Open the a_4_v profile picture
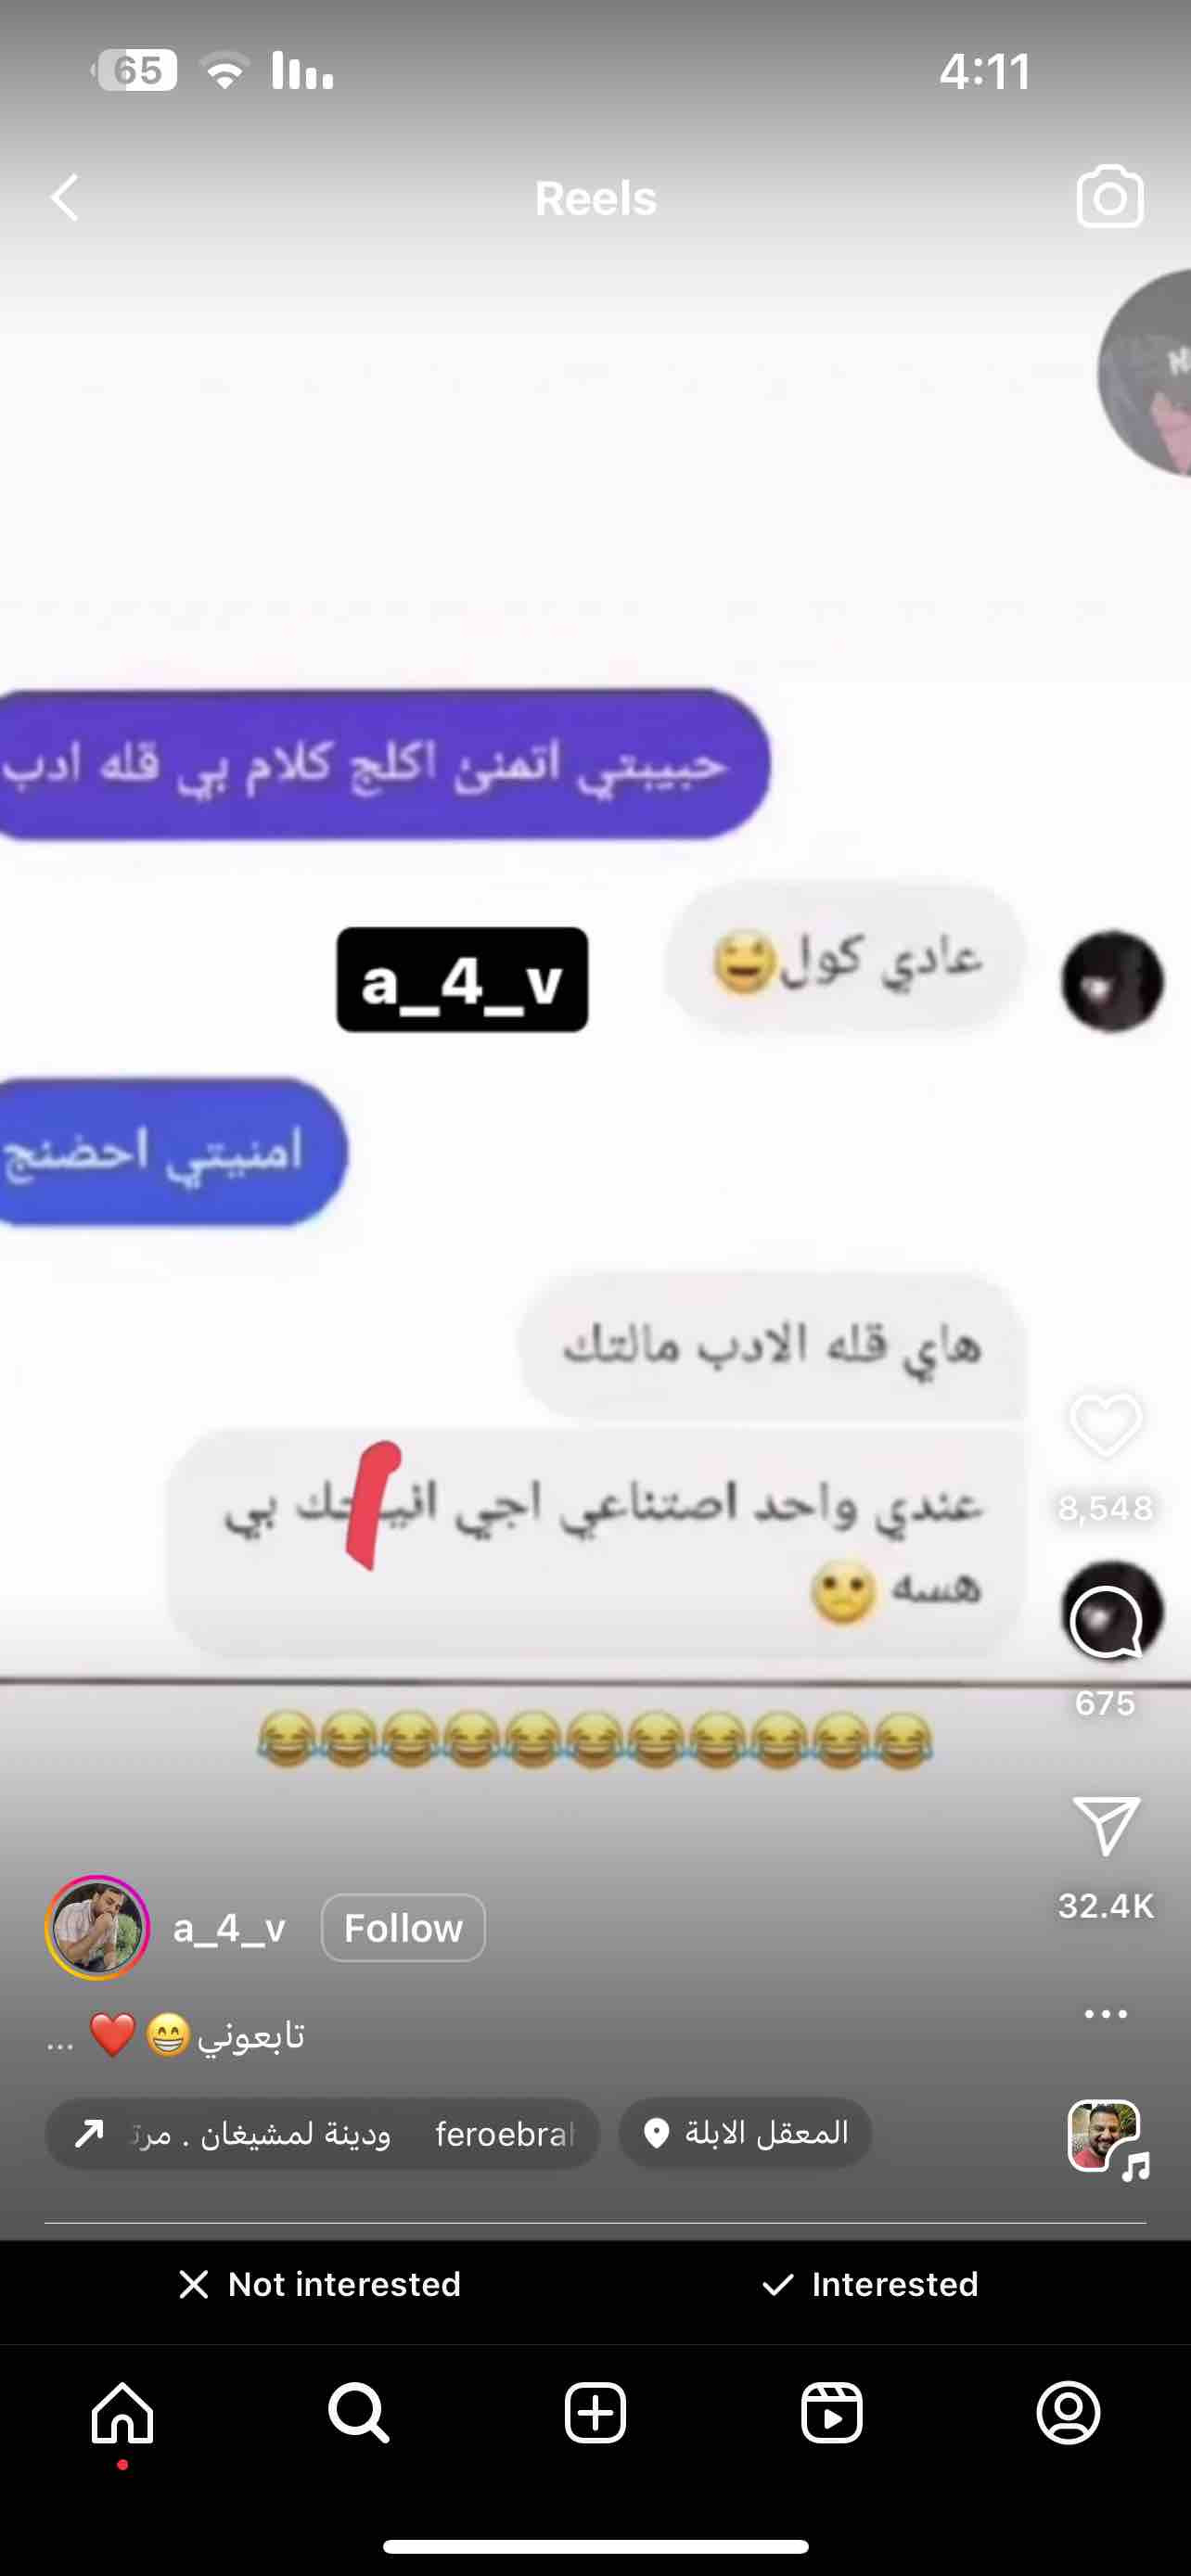 pyautogui.click(x=97, y=1927)
